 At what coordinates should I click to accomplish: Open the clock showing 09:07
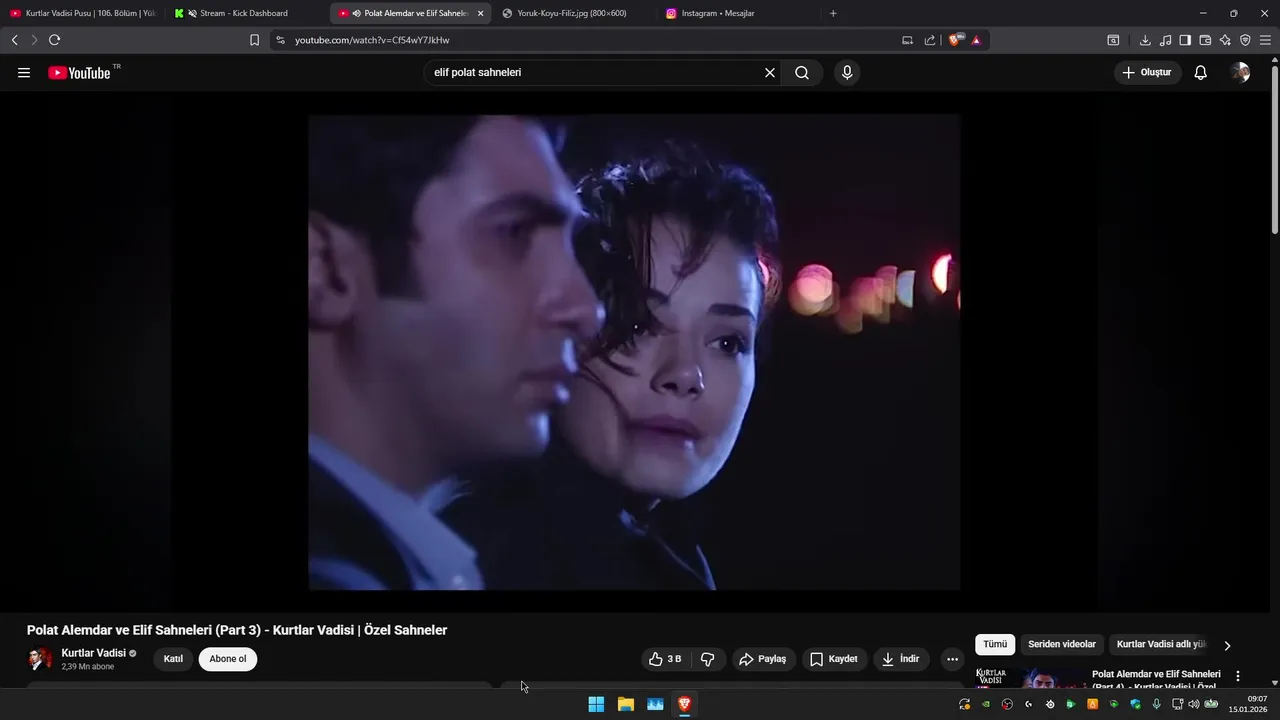(1249, 704)
